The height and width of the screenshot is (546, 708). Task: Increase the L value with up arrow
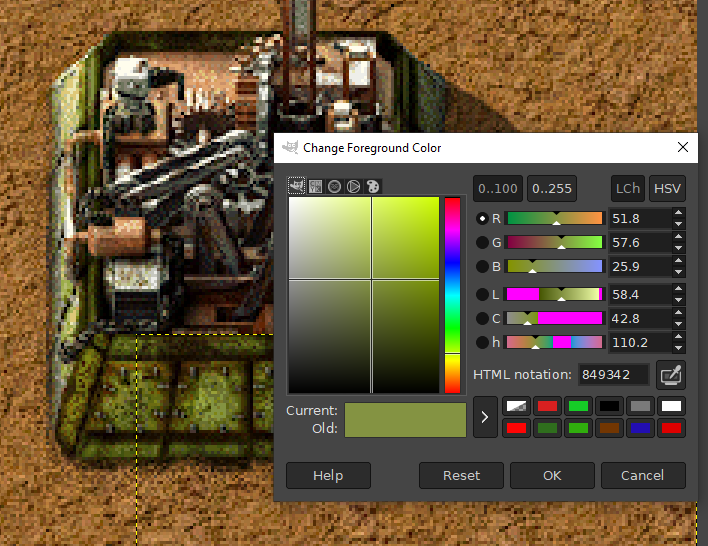pyautogui.click(x=678, y=289)
